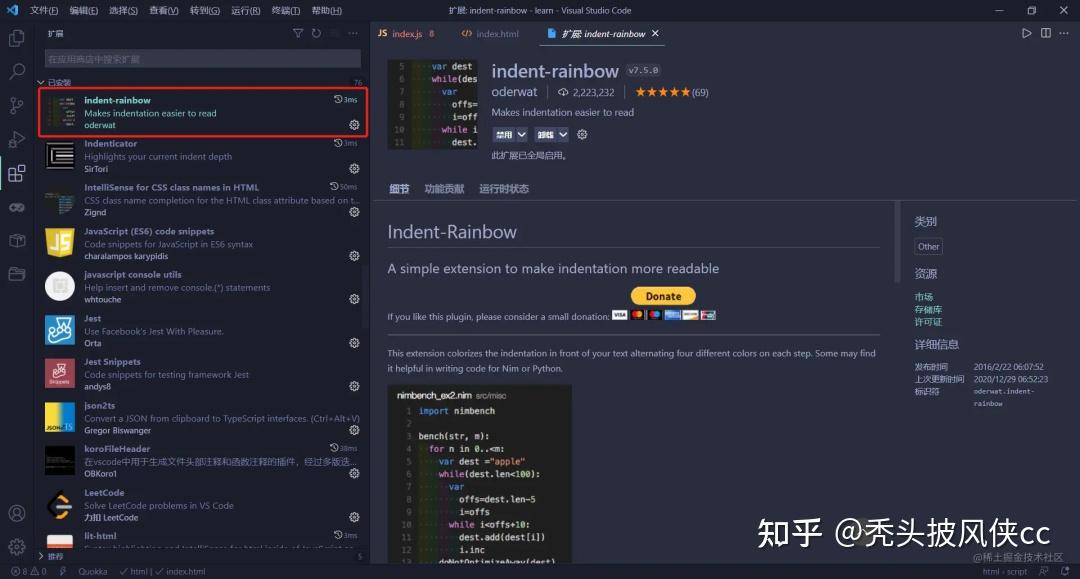Click the manage gear for Jest Snippets row
This screenshot has width=1080, height=579.
[354, 386]
